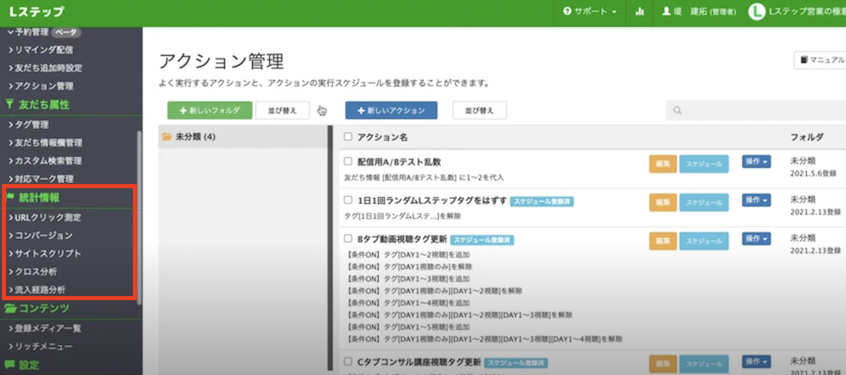The height and width of the screenshot is (375, 846).
Task: Open the 未分類 folder icon
Action: click(x=167, y=137)
